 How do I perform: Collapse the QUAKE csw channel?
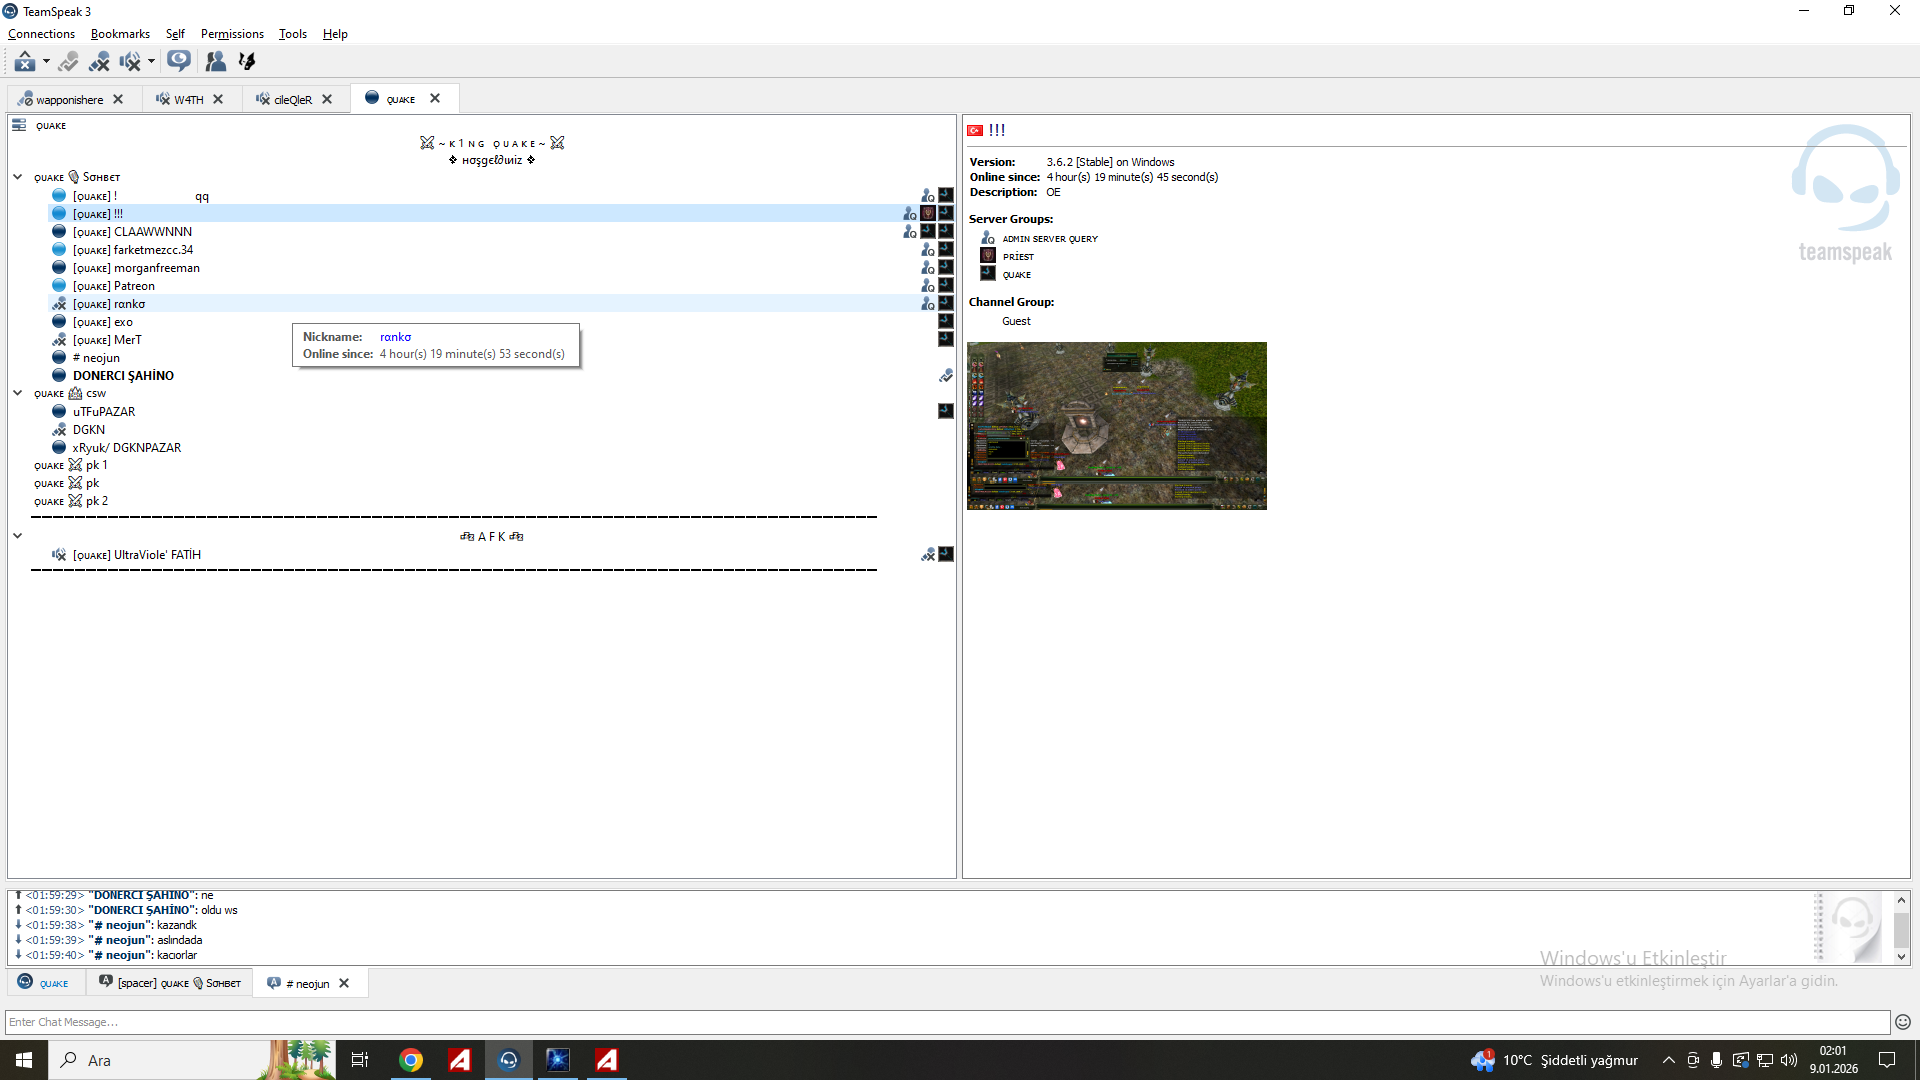(x=18, y=393)
